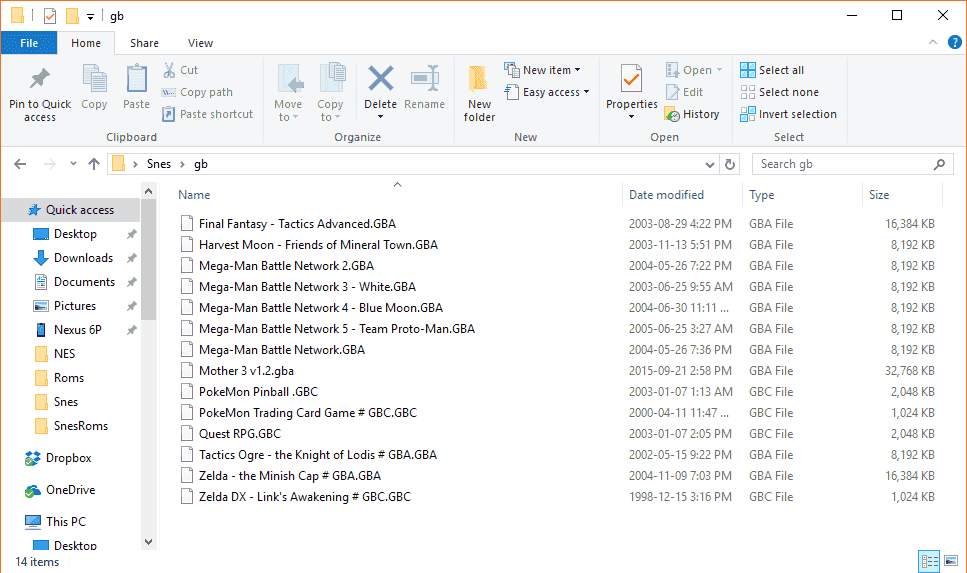Screen dimensions: 967x573
Task: Open the Recent locations dropdown arrow
Action: [73, 164]
